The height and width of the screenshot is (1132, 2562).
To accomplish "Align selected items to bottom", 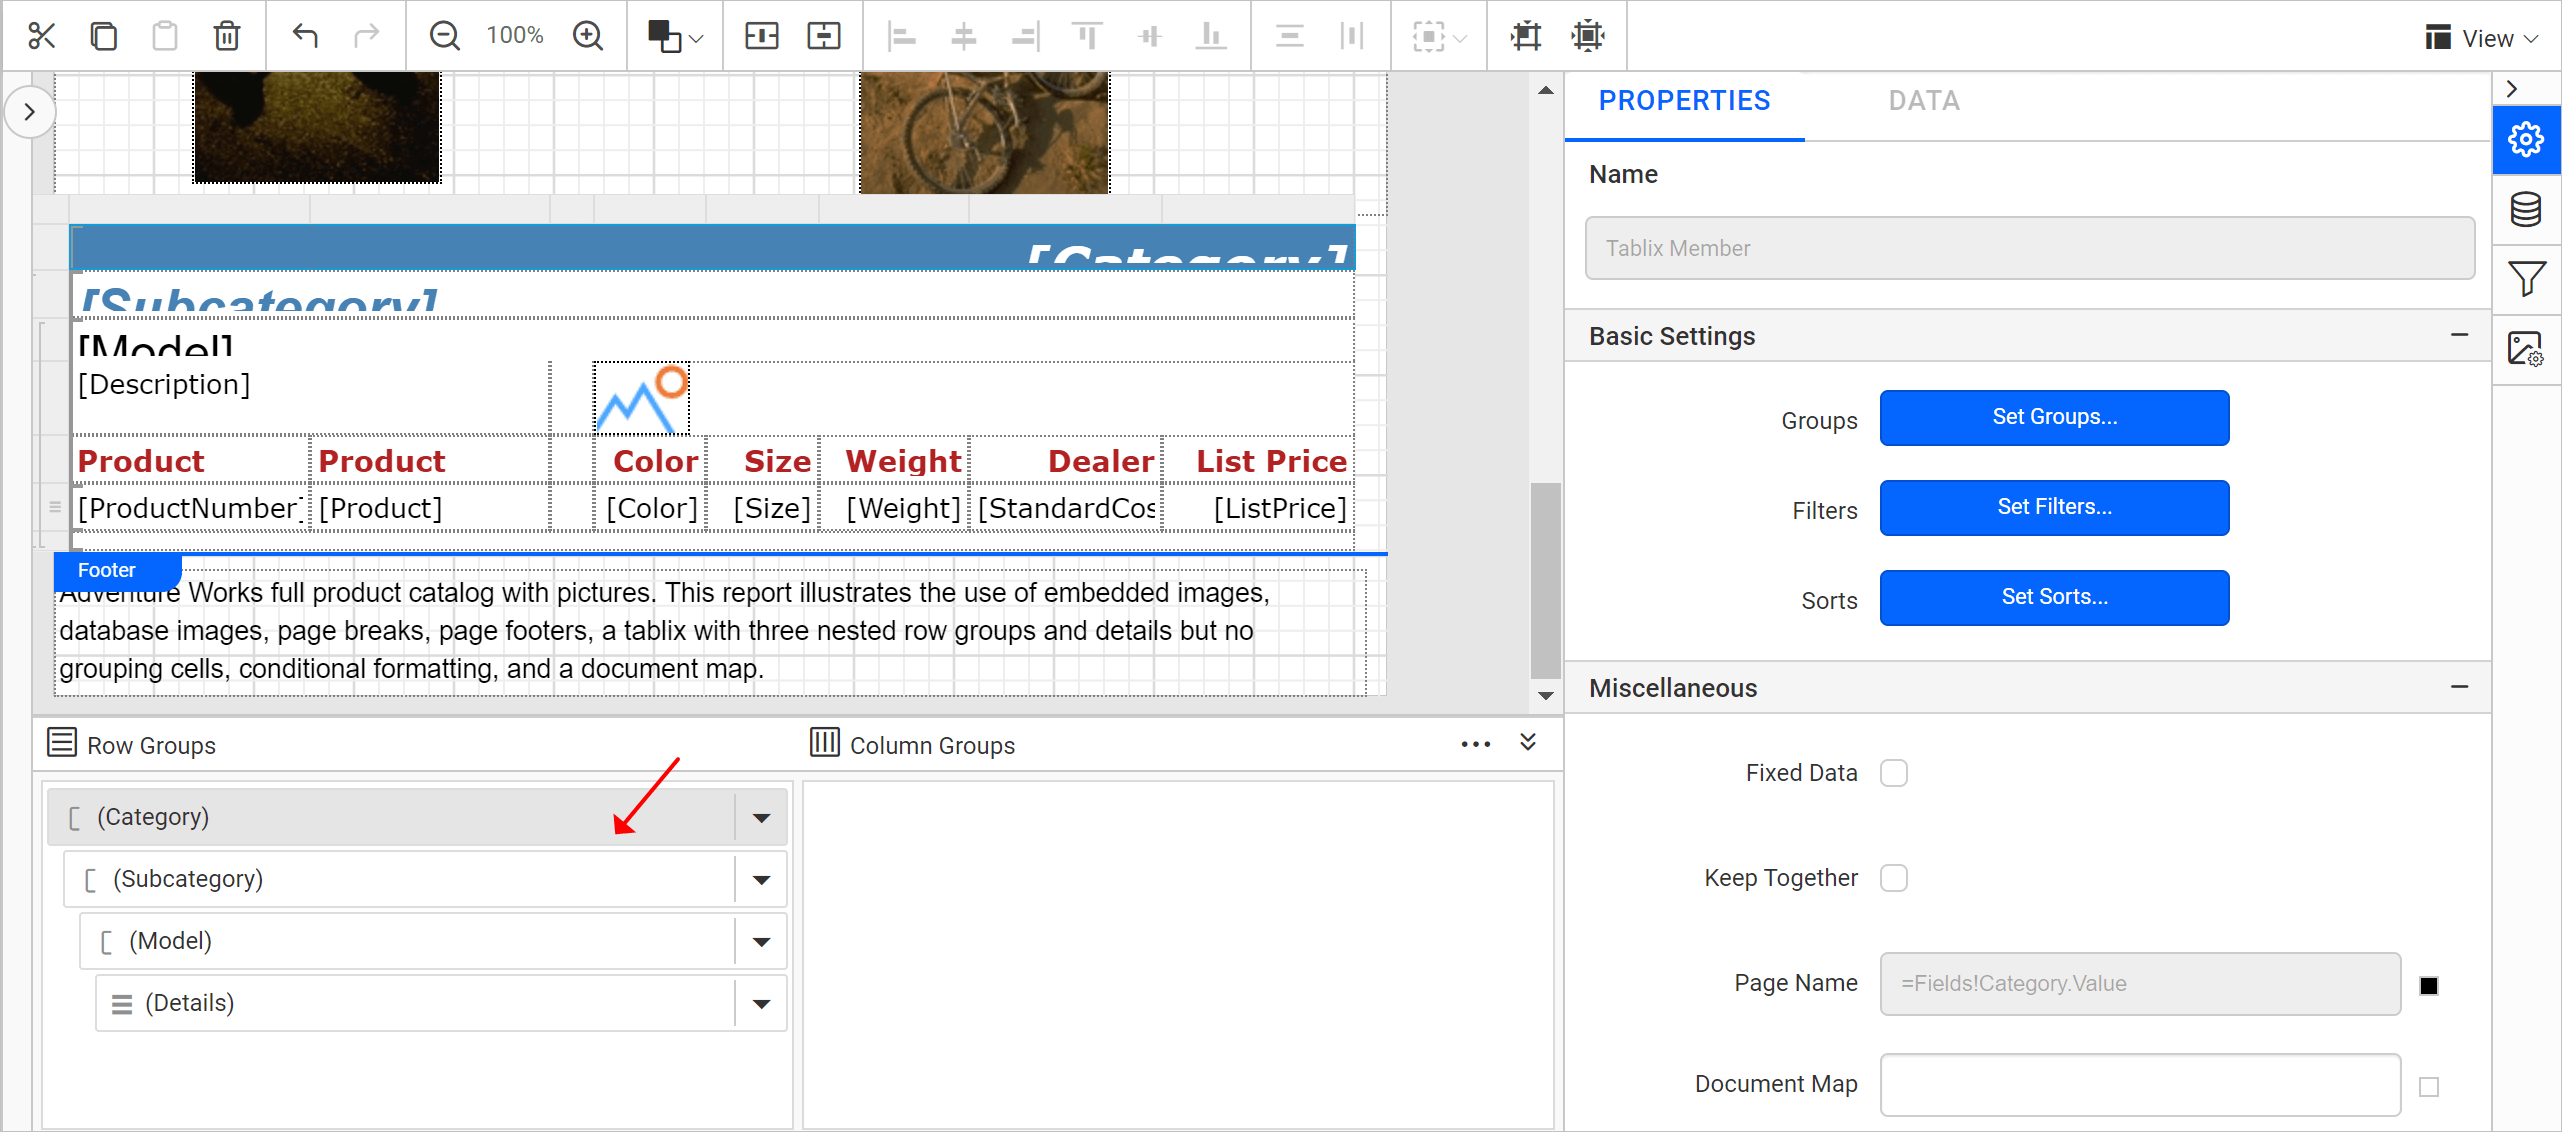I will [1212, 36].
